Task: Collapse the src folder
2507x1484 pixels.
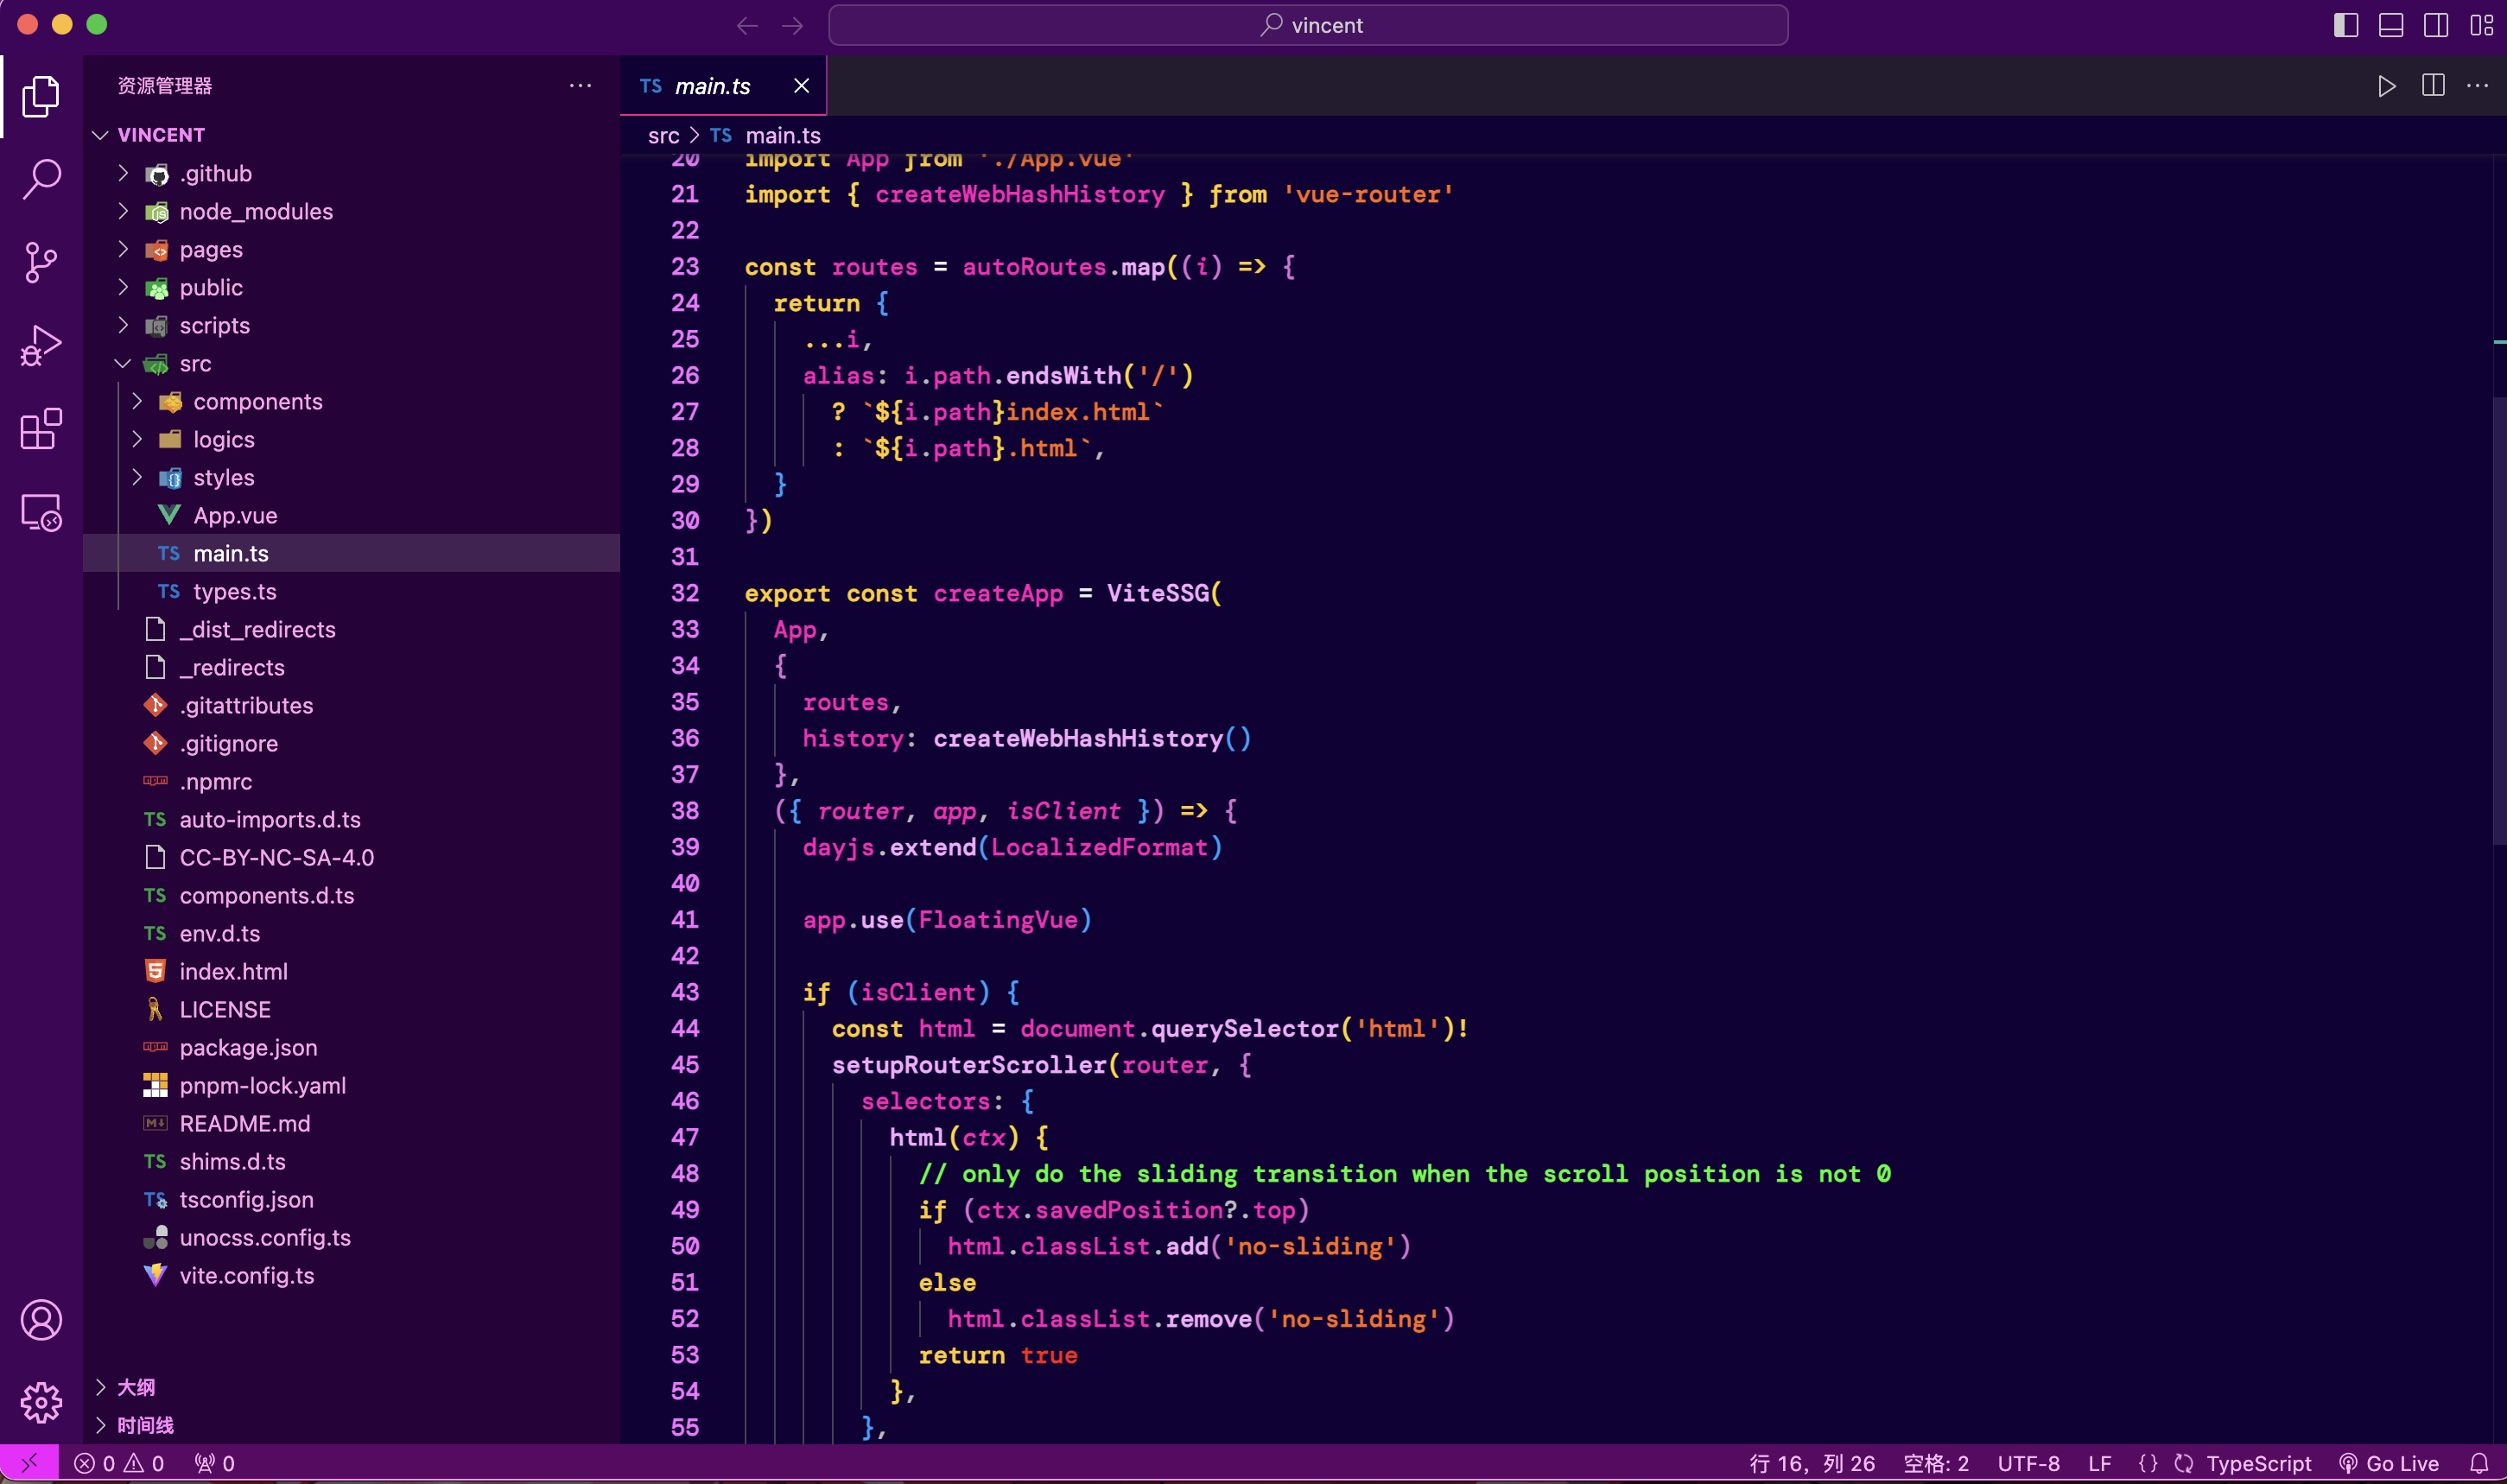Action: 195,364
